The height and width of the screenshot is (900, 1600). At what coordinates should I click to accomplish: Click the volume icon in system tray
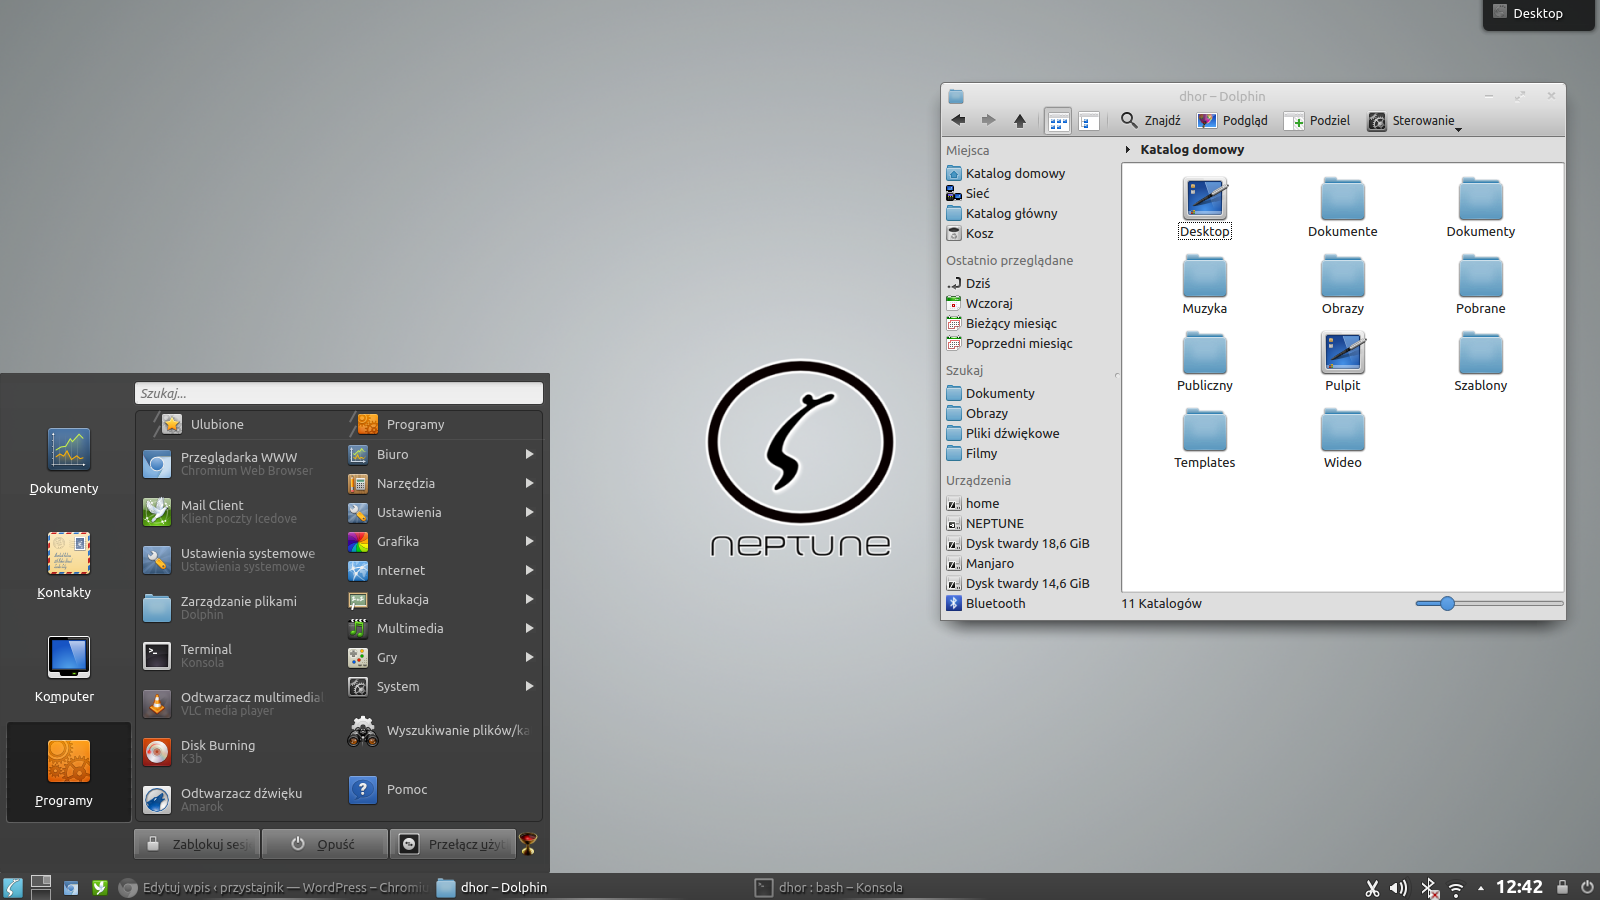1398,888
